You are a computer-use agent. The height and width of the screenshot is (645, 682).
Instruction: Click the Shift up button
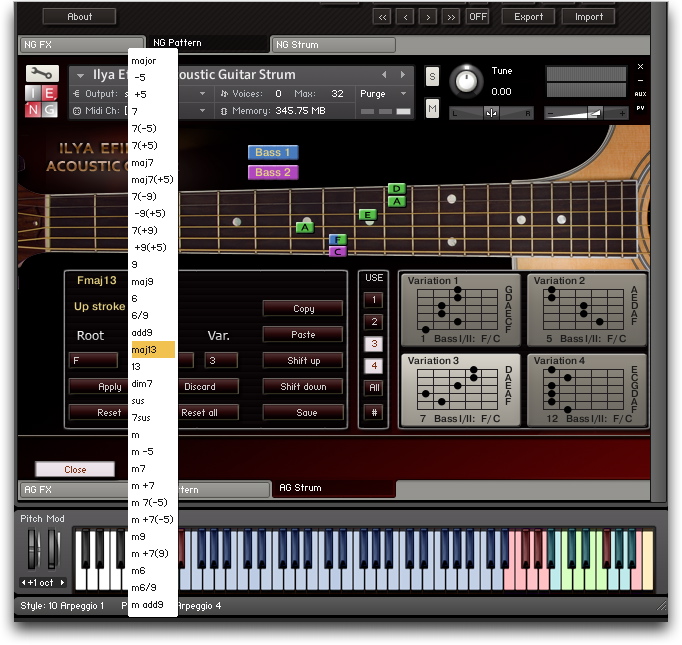click(303, 361)
